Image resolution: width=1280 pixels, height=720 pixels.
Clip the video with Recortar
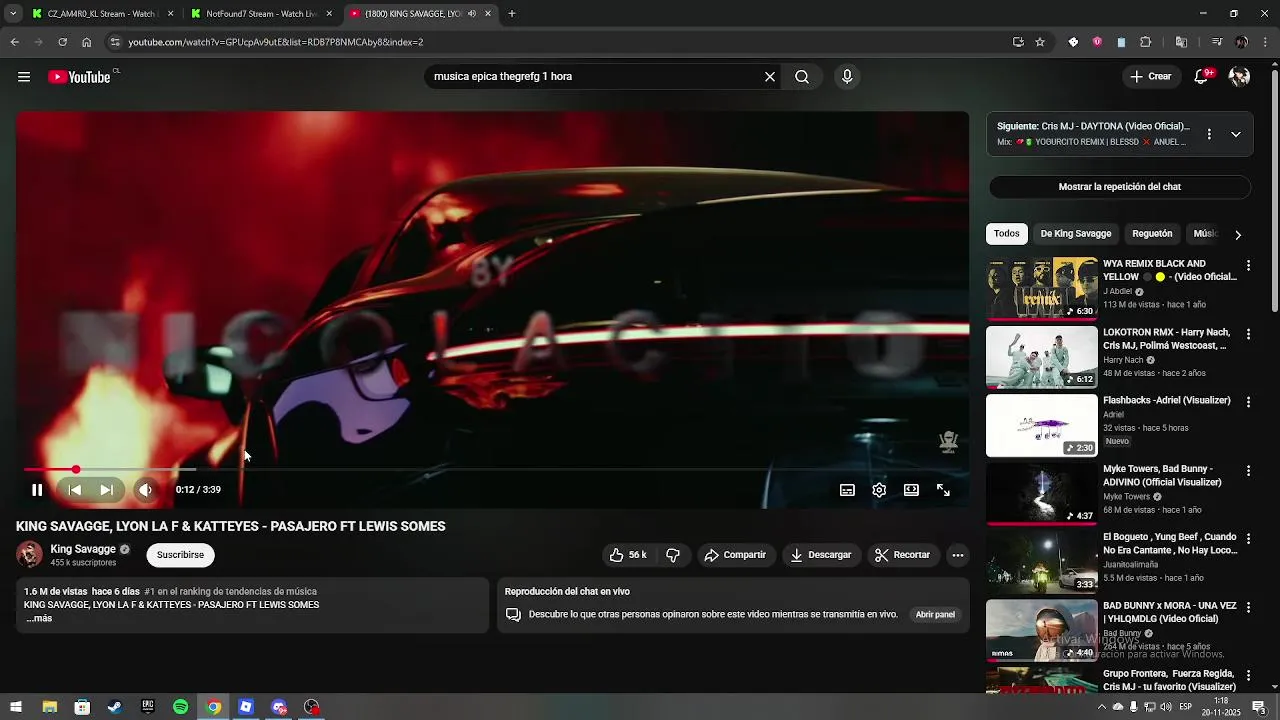(x=903, y=555)
